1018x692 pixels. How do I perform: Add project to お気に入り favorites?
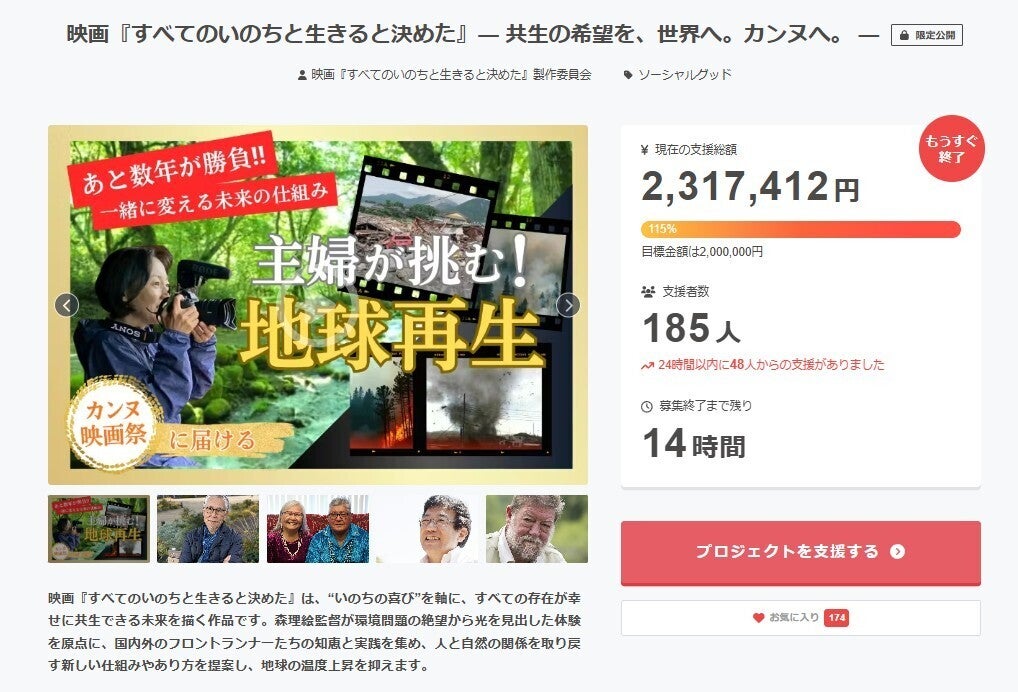click(x=801, y=617)
